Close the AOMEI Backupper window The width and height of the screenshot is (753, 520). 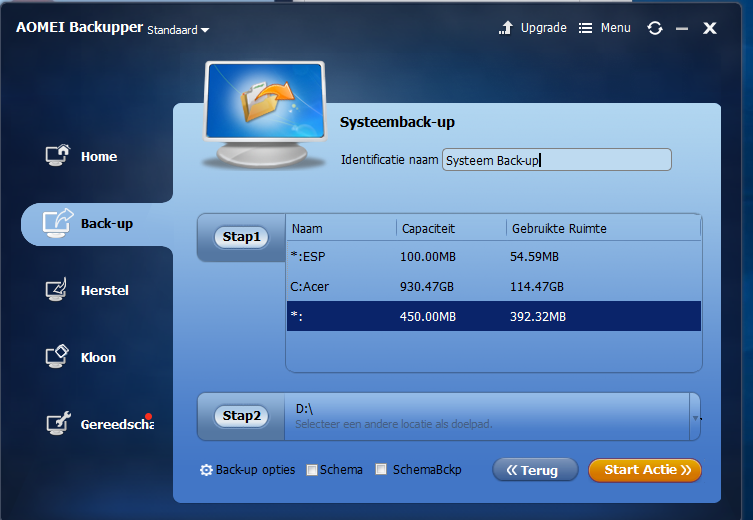click(710, 28)
